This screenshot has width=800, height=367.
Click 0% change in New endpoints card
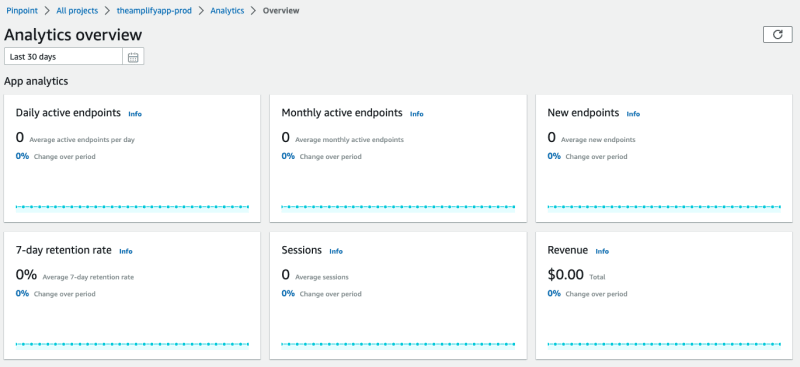[x=554, y=156]
